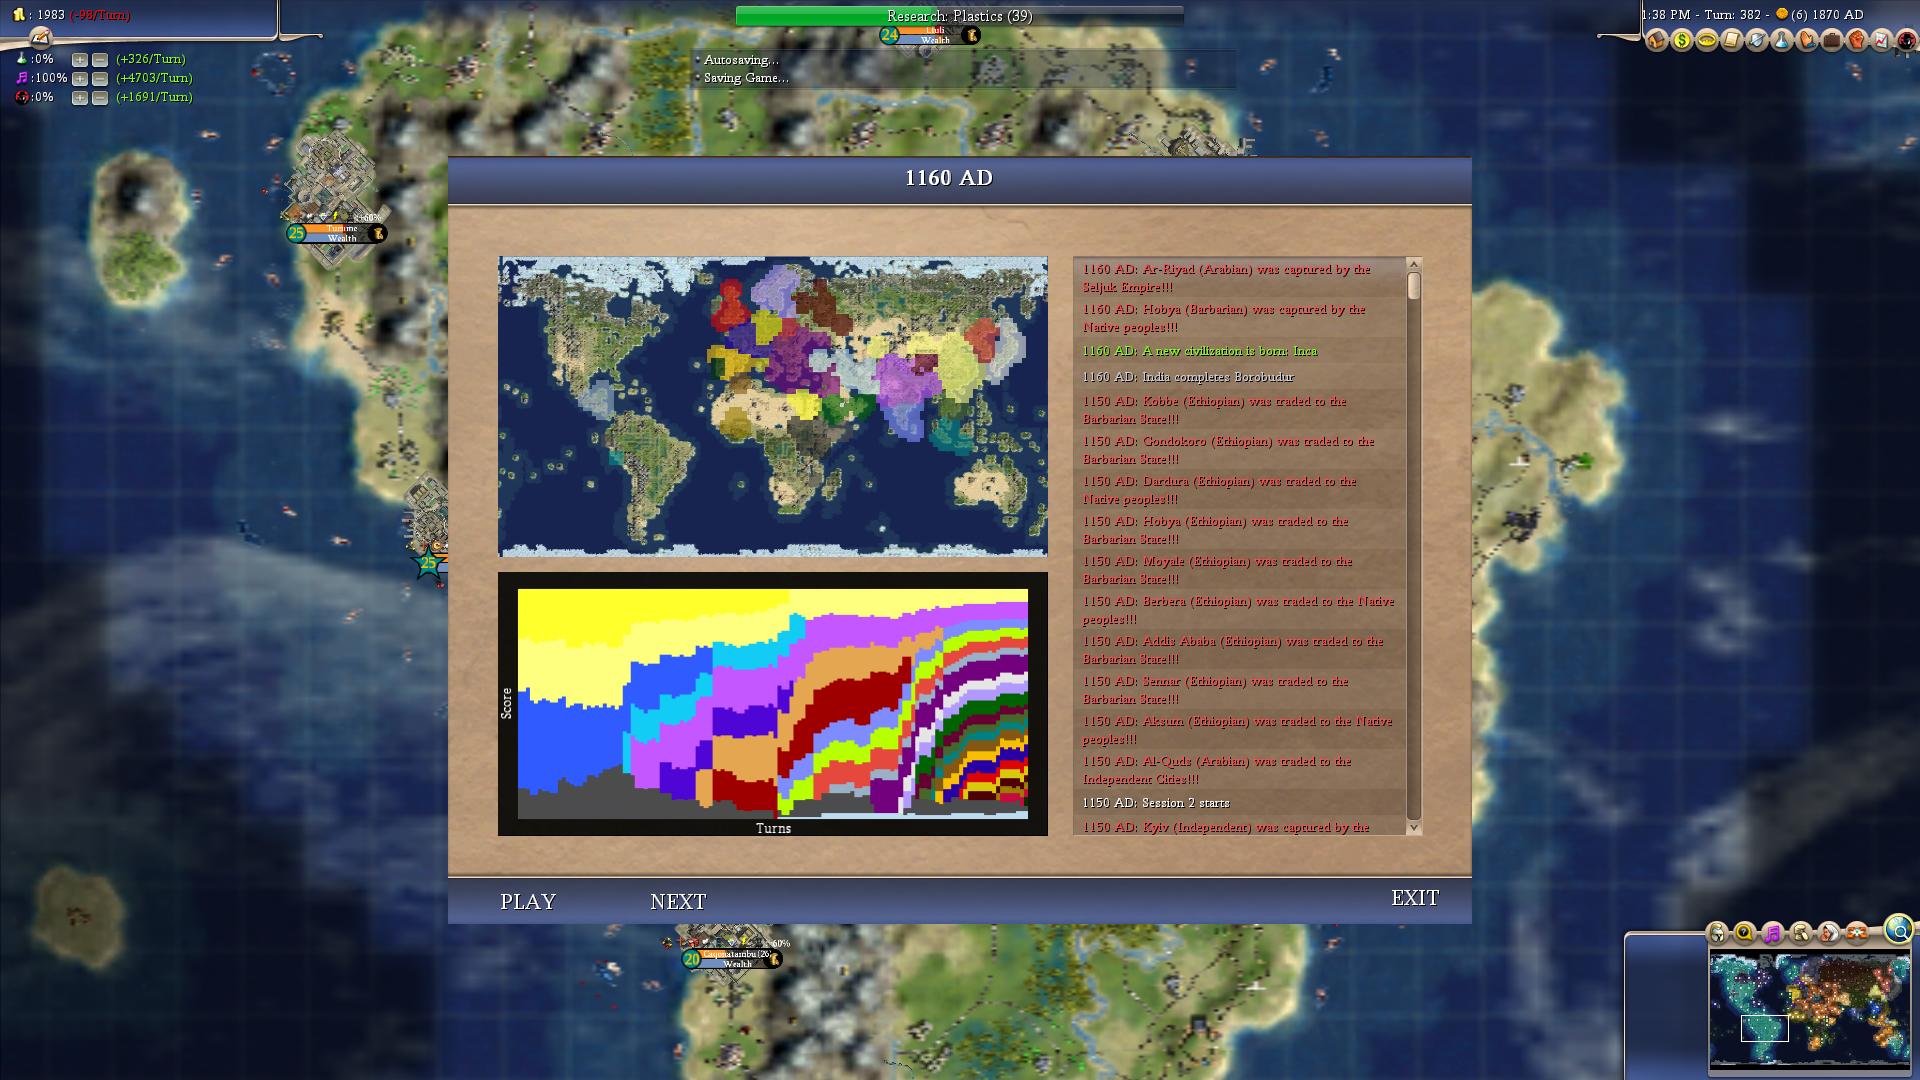This screenshot has width=1920, height=1080.
Task: Click the 'Autosaving...' message text
Action: pos(741,60)
